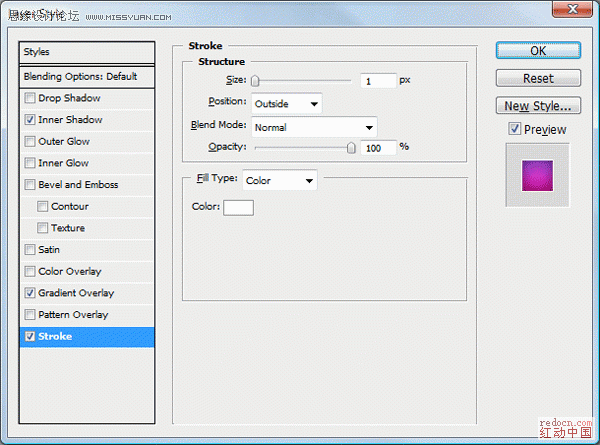Tick the Outer Glow checkbox

point(29,142)
